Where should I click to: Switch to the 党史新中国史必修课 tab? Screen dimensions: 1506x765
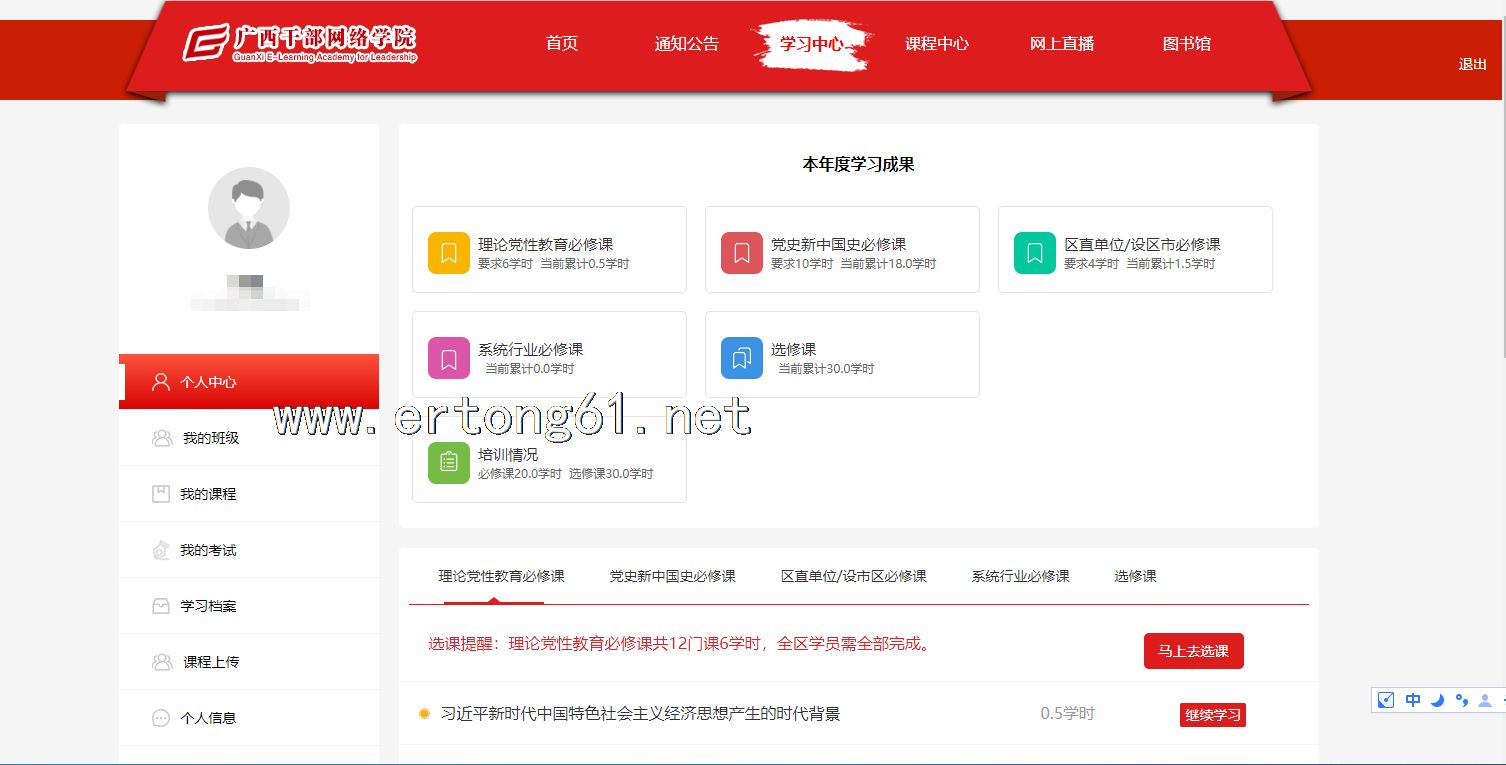click(x=672, y=576)
